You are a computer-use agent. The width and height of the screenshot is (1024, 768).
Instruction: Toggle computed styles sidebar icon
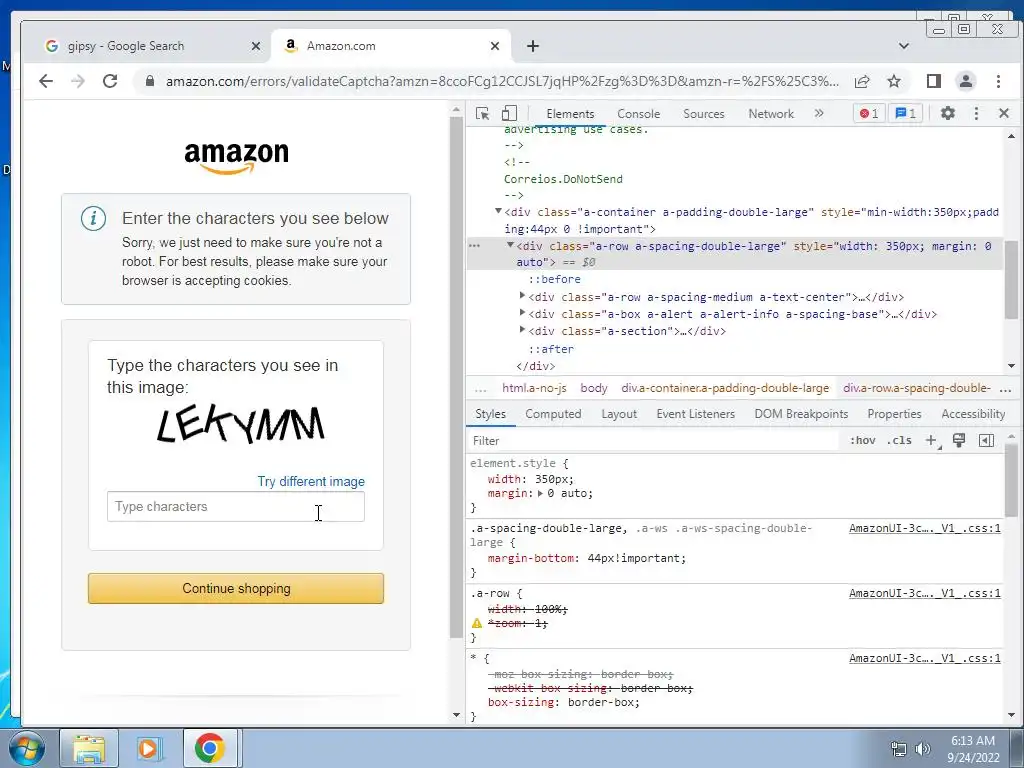click(987, 441)
